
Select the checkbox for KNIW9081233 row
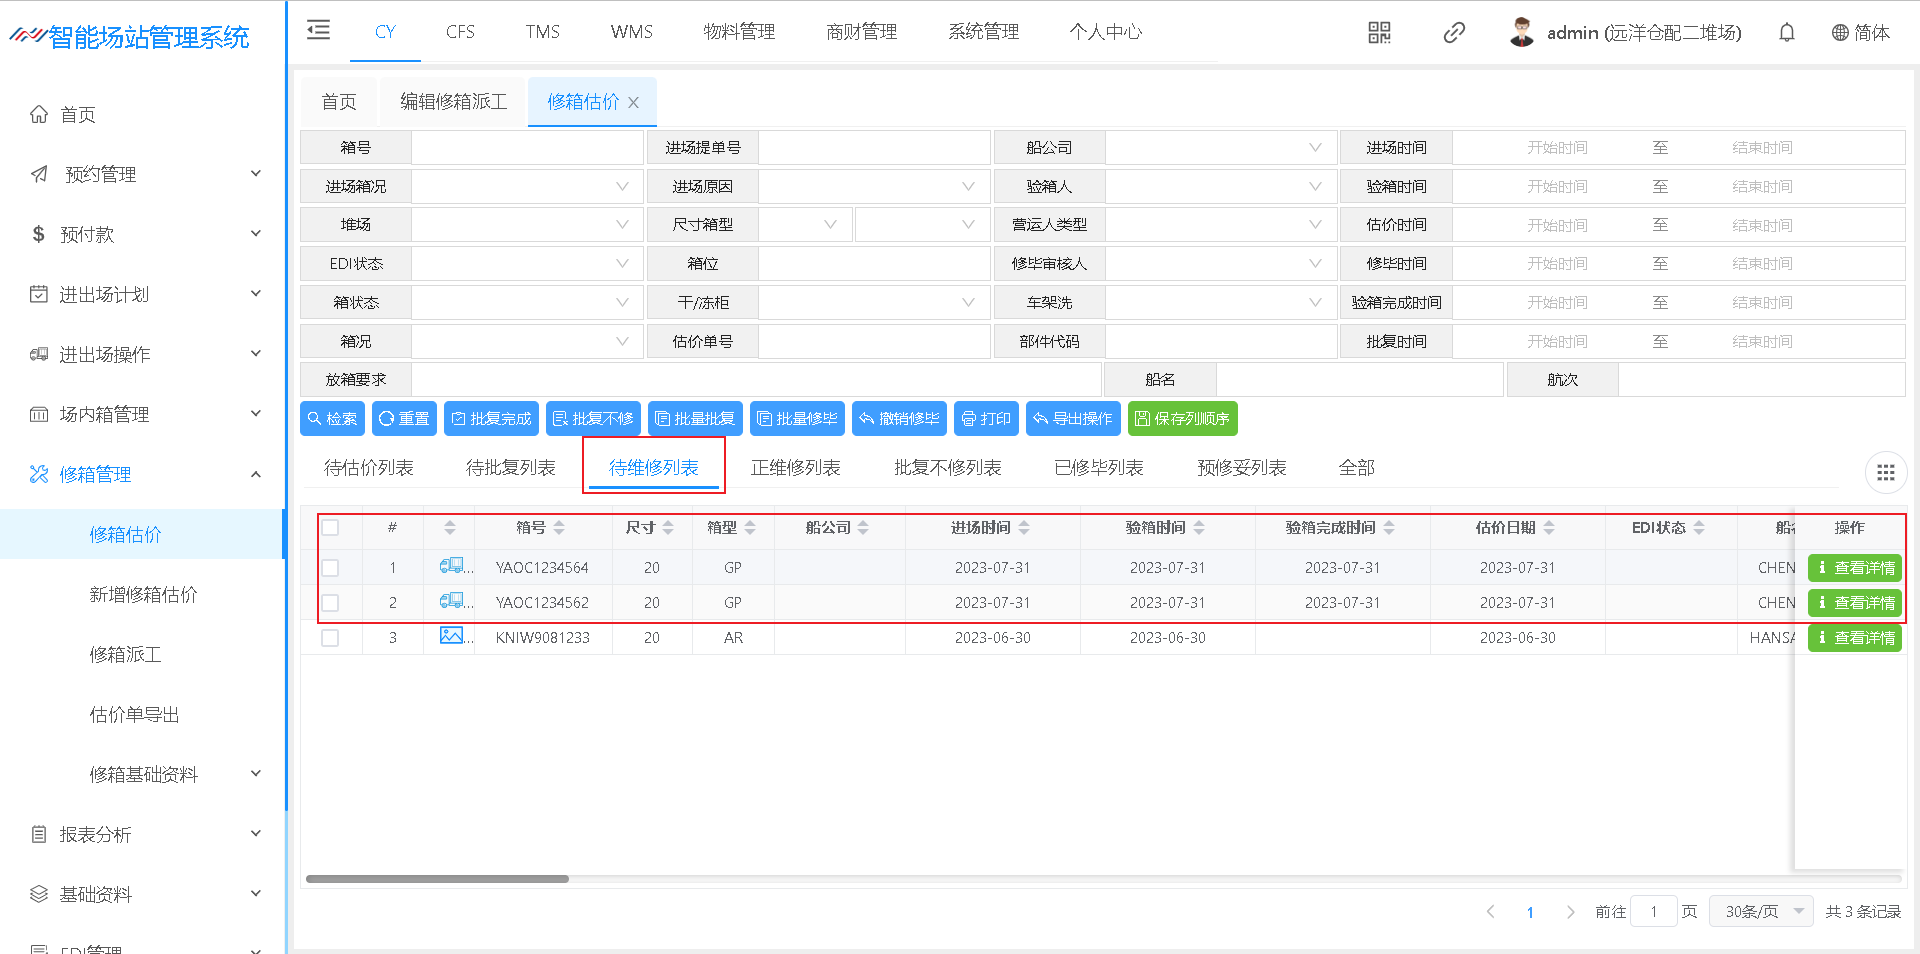[x=330, y=638]
